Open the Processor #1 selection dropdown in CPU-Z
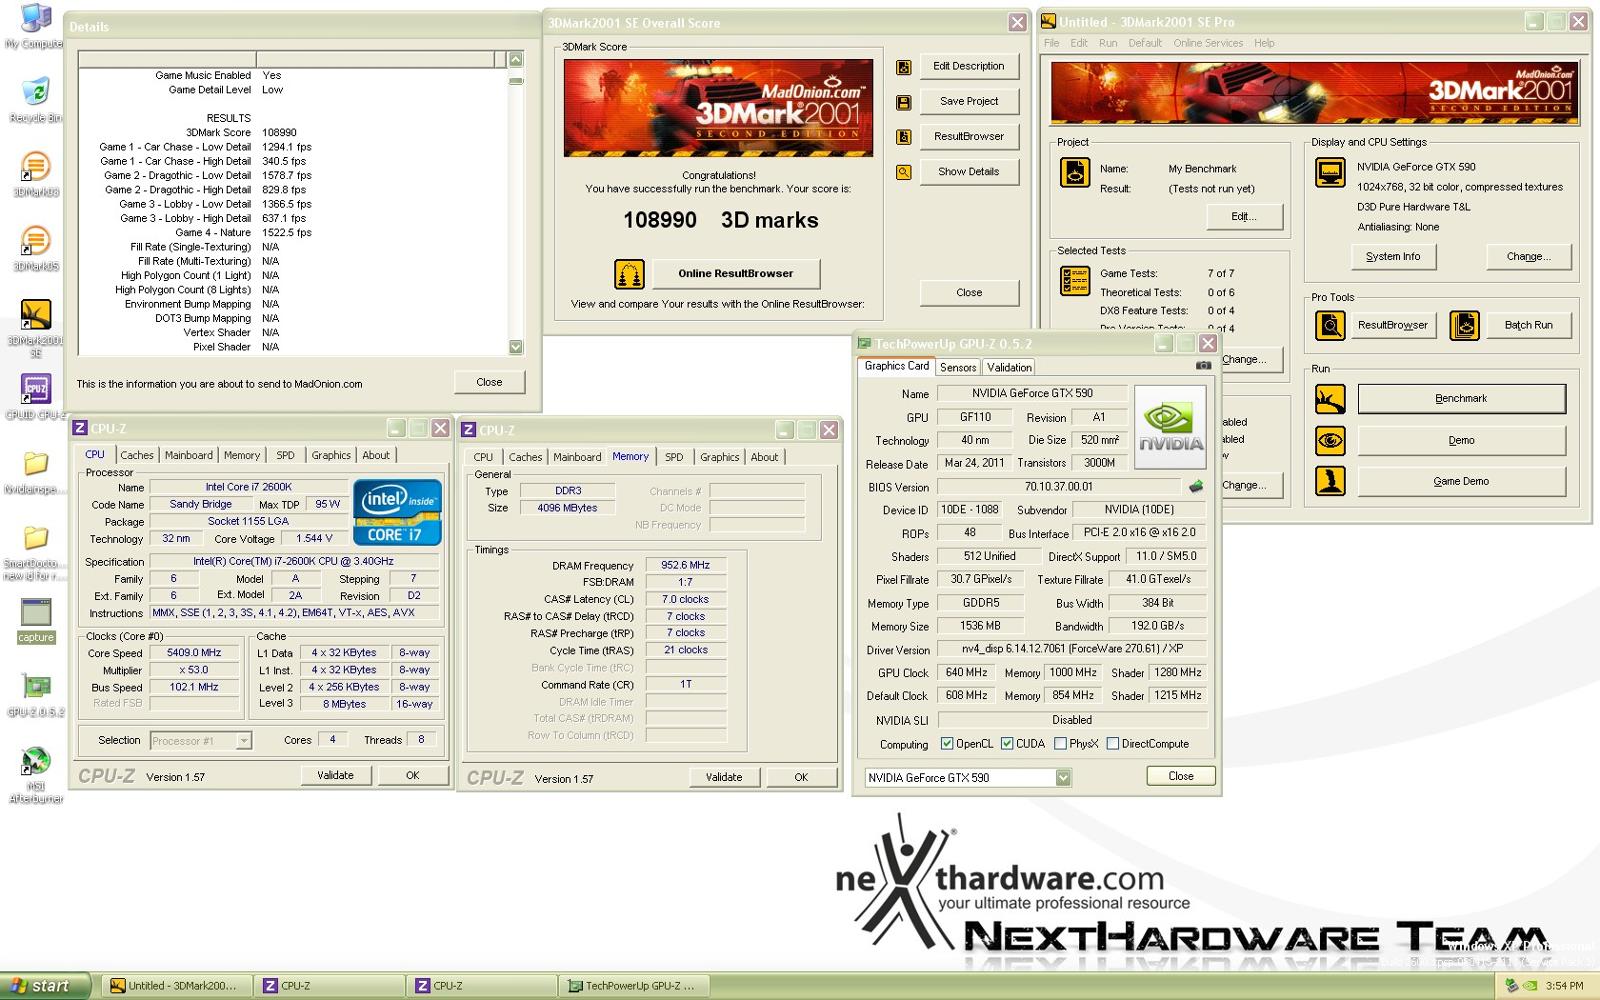This screenshot has width=1600, height=1000. point(243,741)
